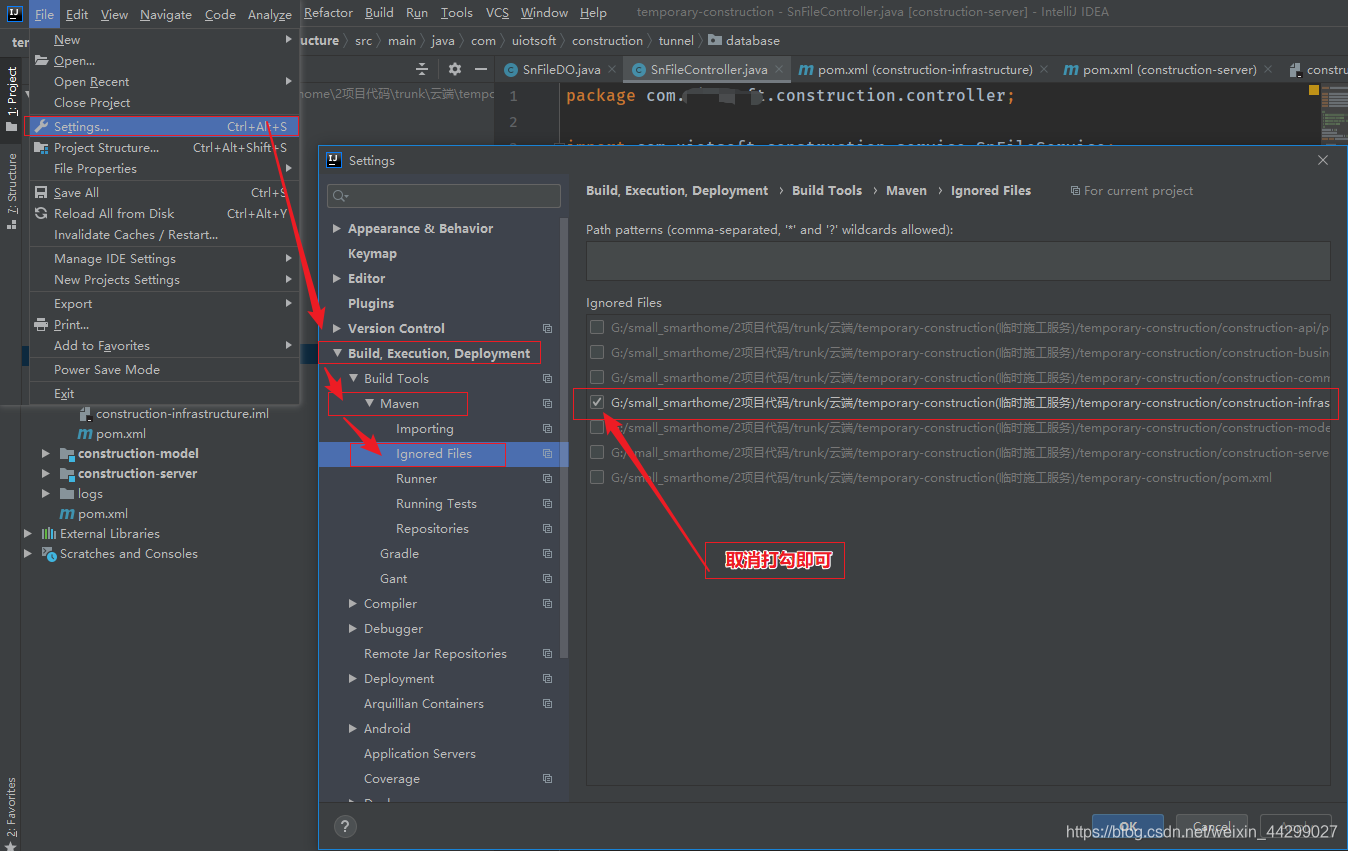
Task: Close the pom.xml (construction-infrastructure) tab
Action: pos(1045,70)
